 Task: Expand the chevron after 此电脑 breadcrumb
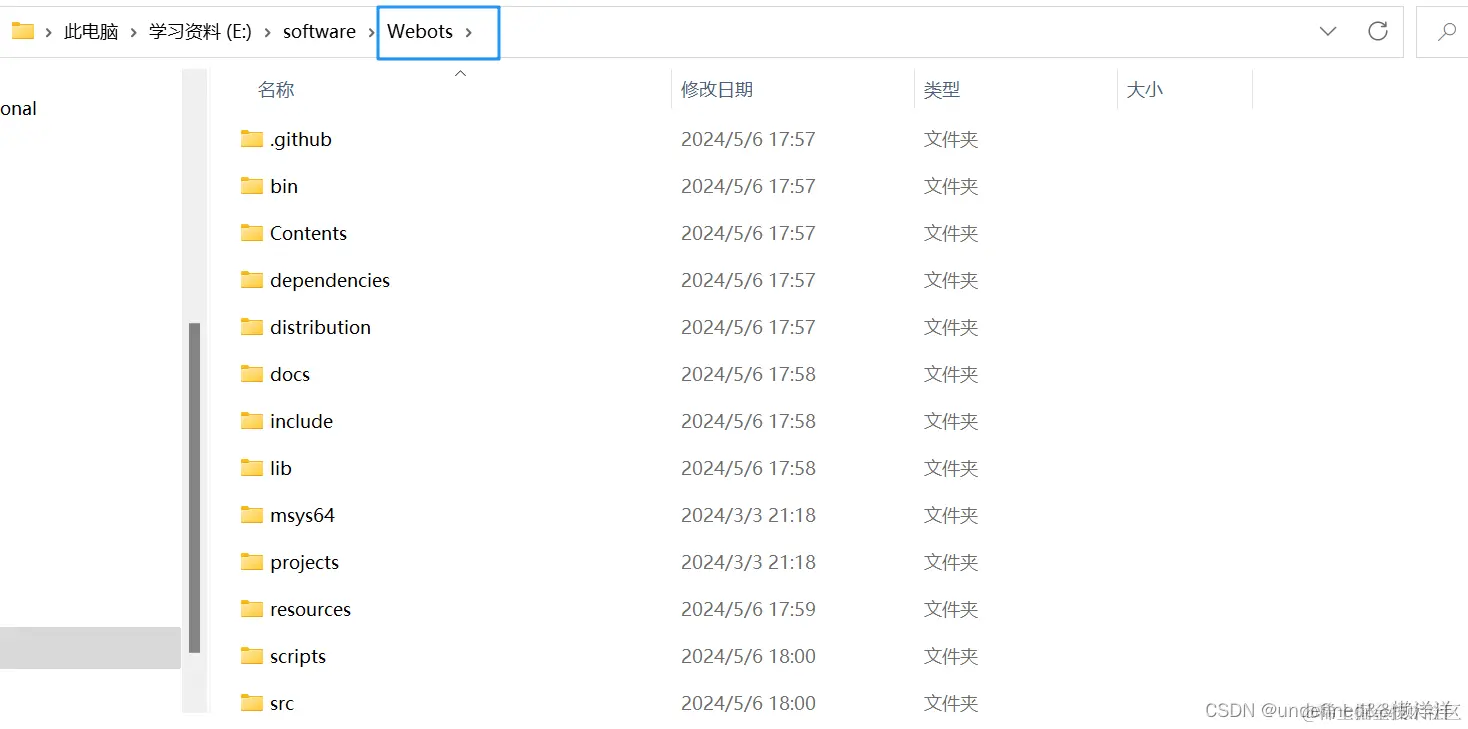[x=133, y=32]
